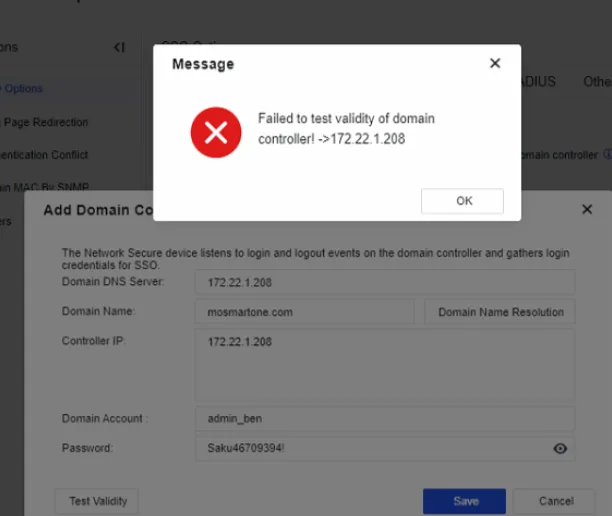The width and height of the screenshot is (612, 516).
Task: Click the info icon beside domain controller
Action: click(608, 154)
